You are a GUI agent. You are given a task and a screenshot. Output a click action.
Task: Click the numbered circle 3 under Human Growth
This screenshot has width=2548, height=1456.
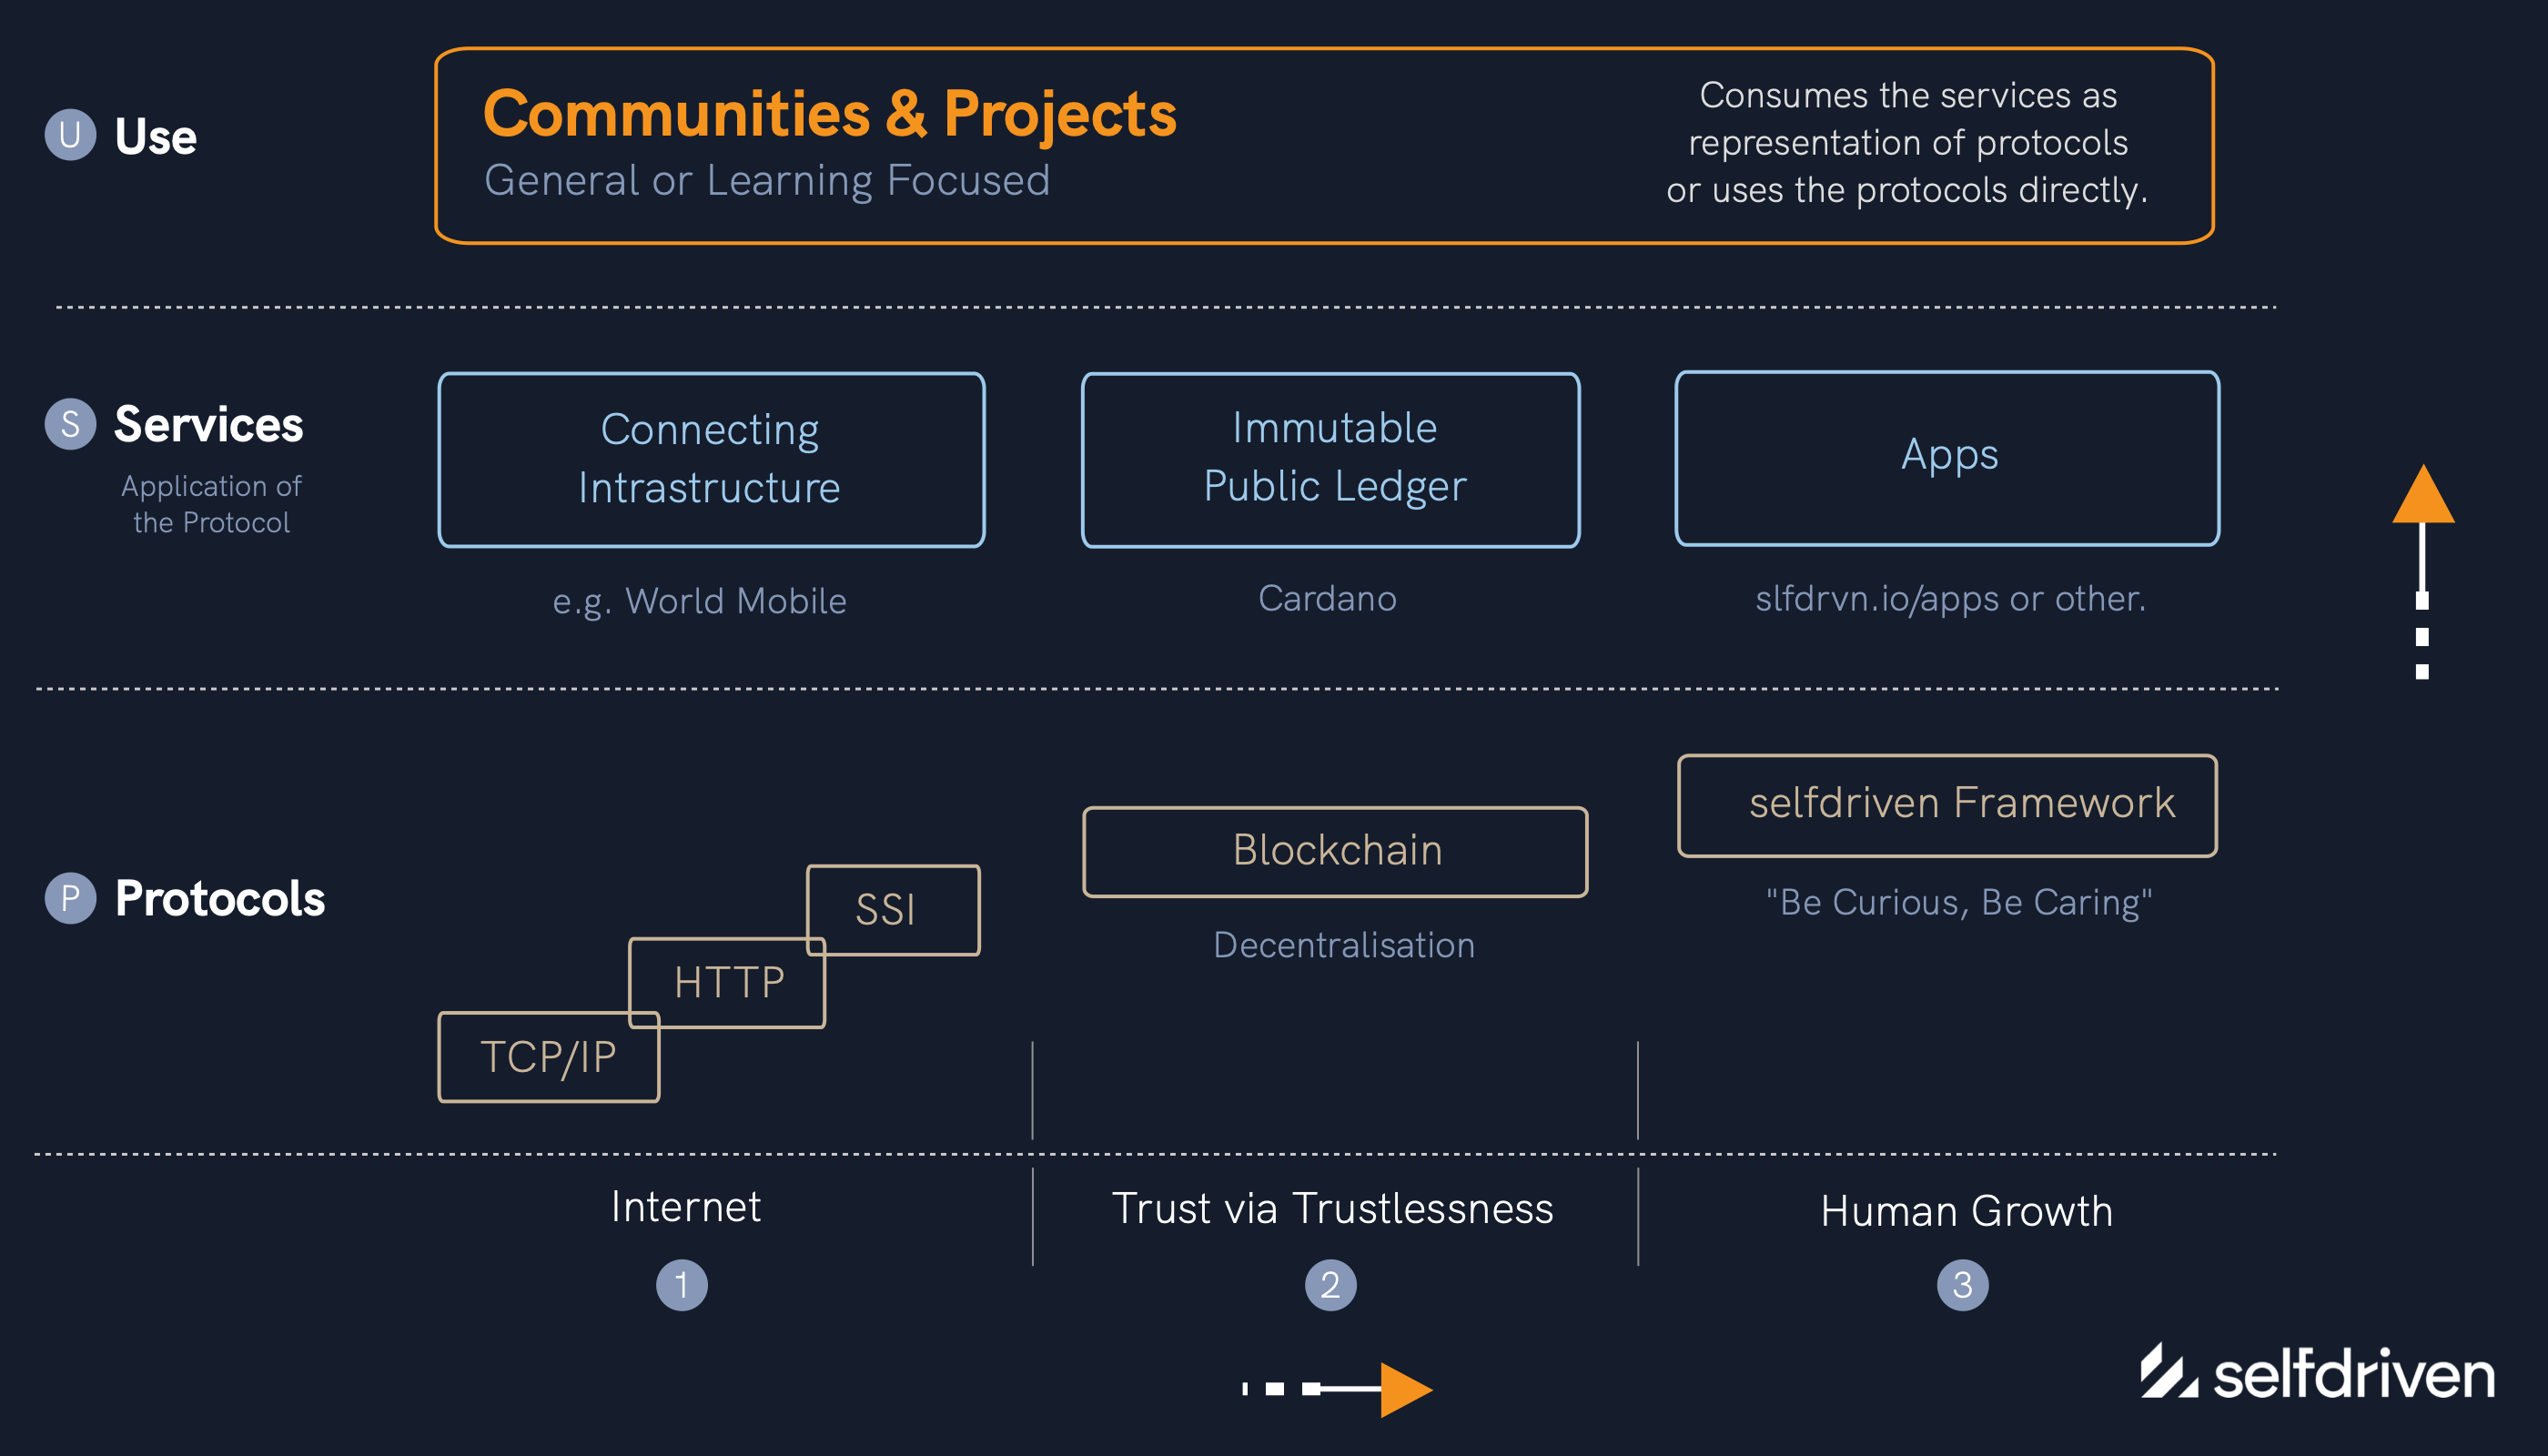tap(1962, 1284)
